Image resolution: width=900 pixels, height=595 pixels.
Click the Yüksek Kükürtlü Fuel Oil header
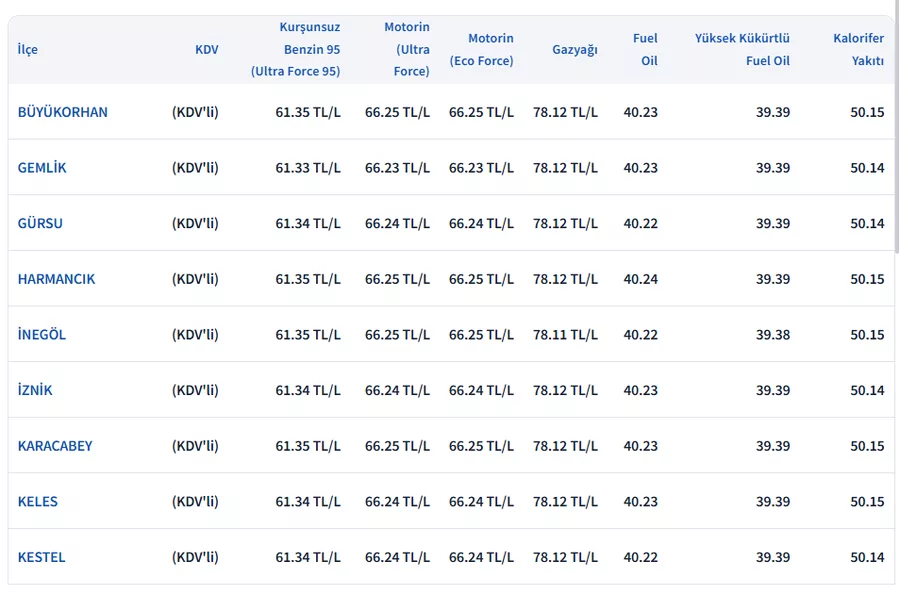(742, 49)
